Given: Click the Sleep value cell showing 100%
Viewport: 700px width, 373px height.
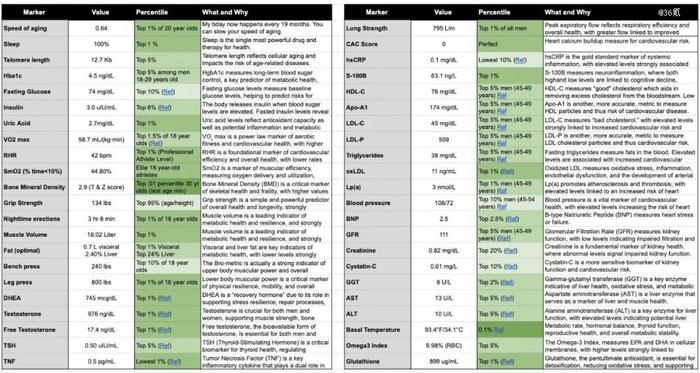Looking at the screenshot, I should pos(101,44).
